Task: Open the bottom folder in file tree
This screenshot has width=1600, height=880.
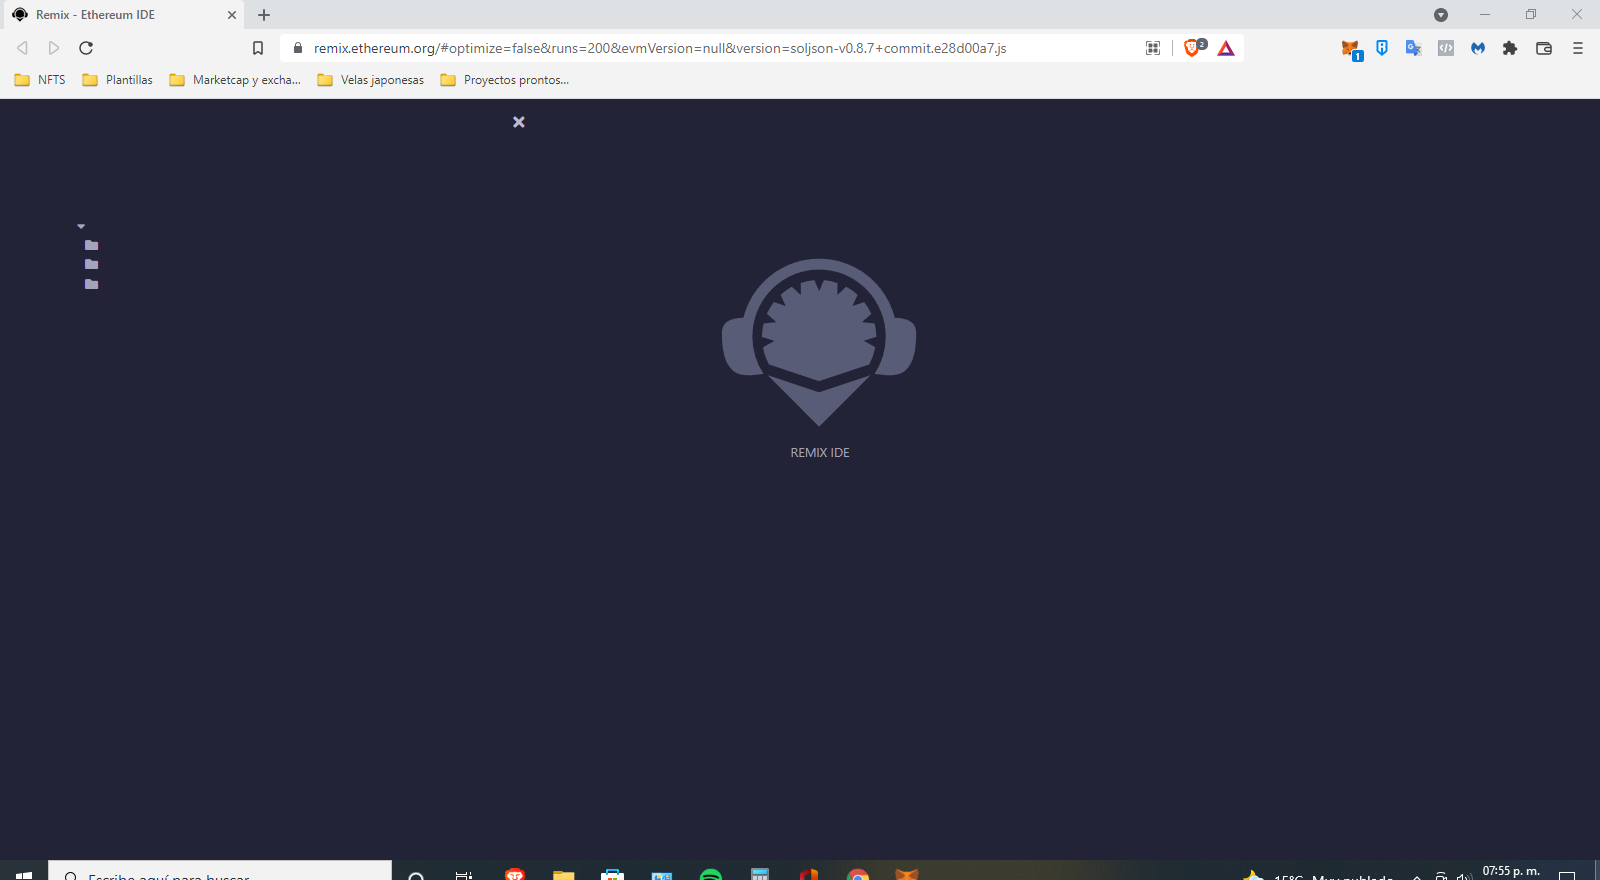Action: tap(91, 284)
